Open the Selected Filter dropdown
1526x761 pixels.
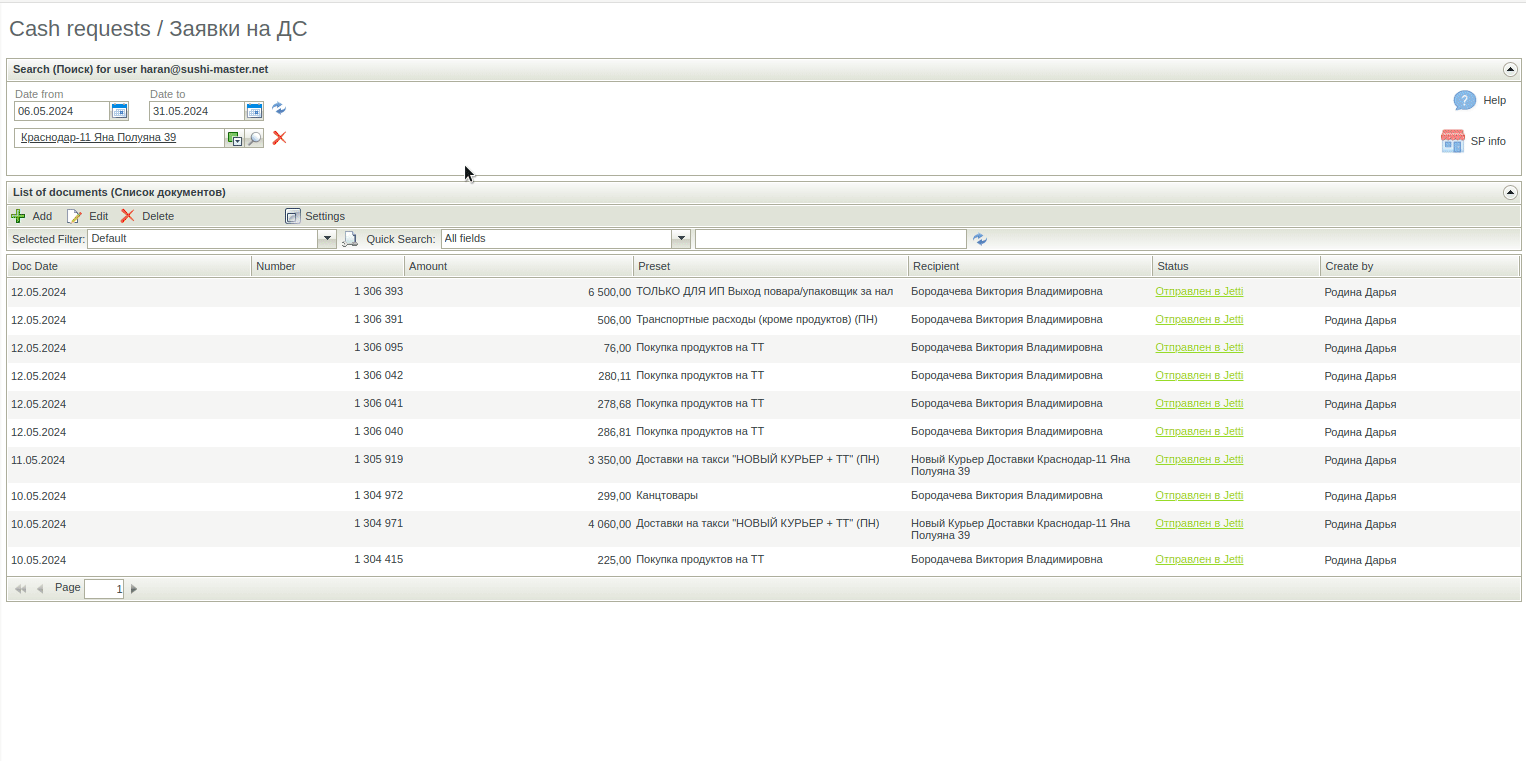pos(327,239)
